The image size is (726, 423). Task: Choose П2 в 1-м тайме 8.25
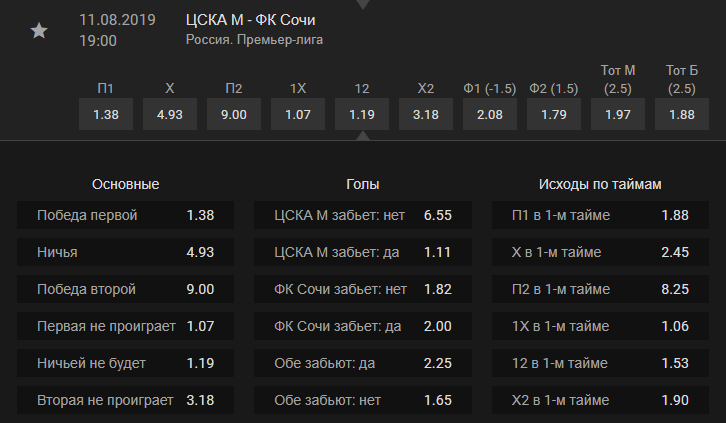pos(601,289)
